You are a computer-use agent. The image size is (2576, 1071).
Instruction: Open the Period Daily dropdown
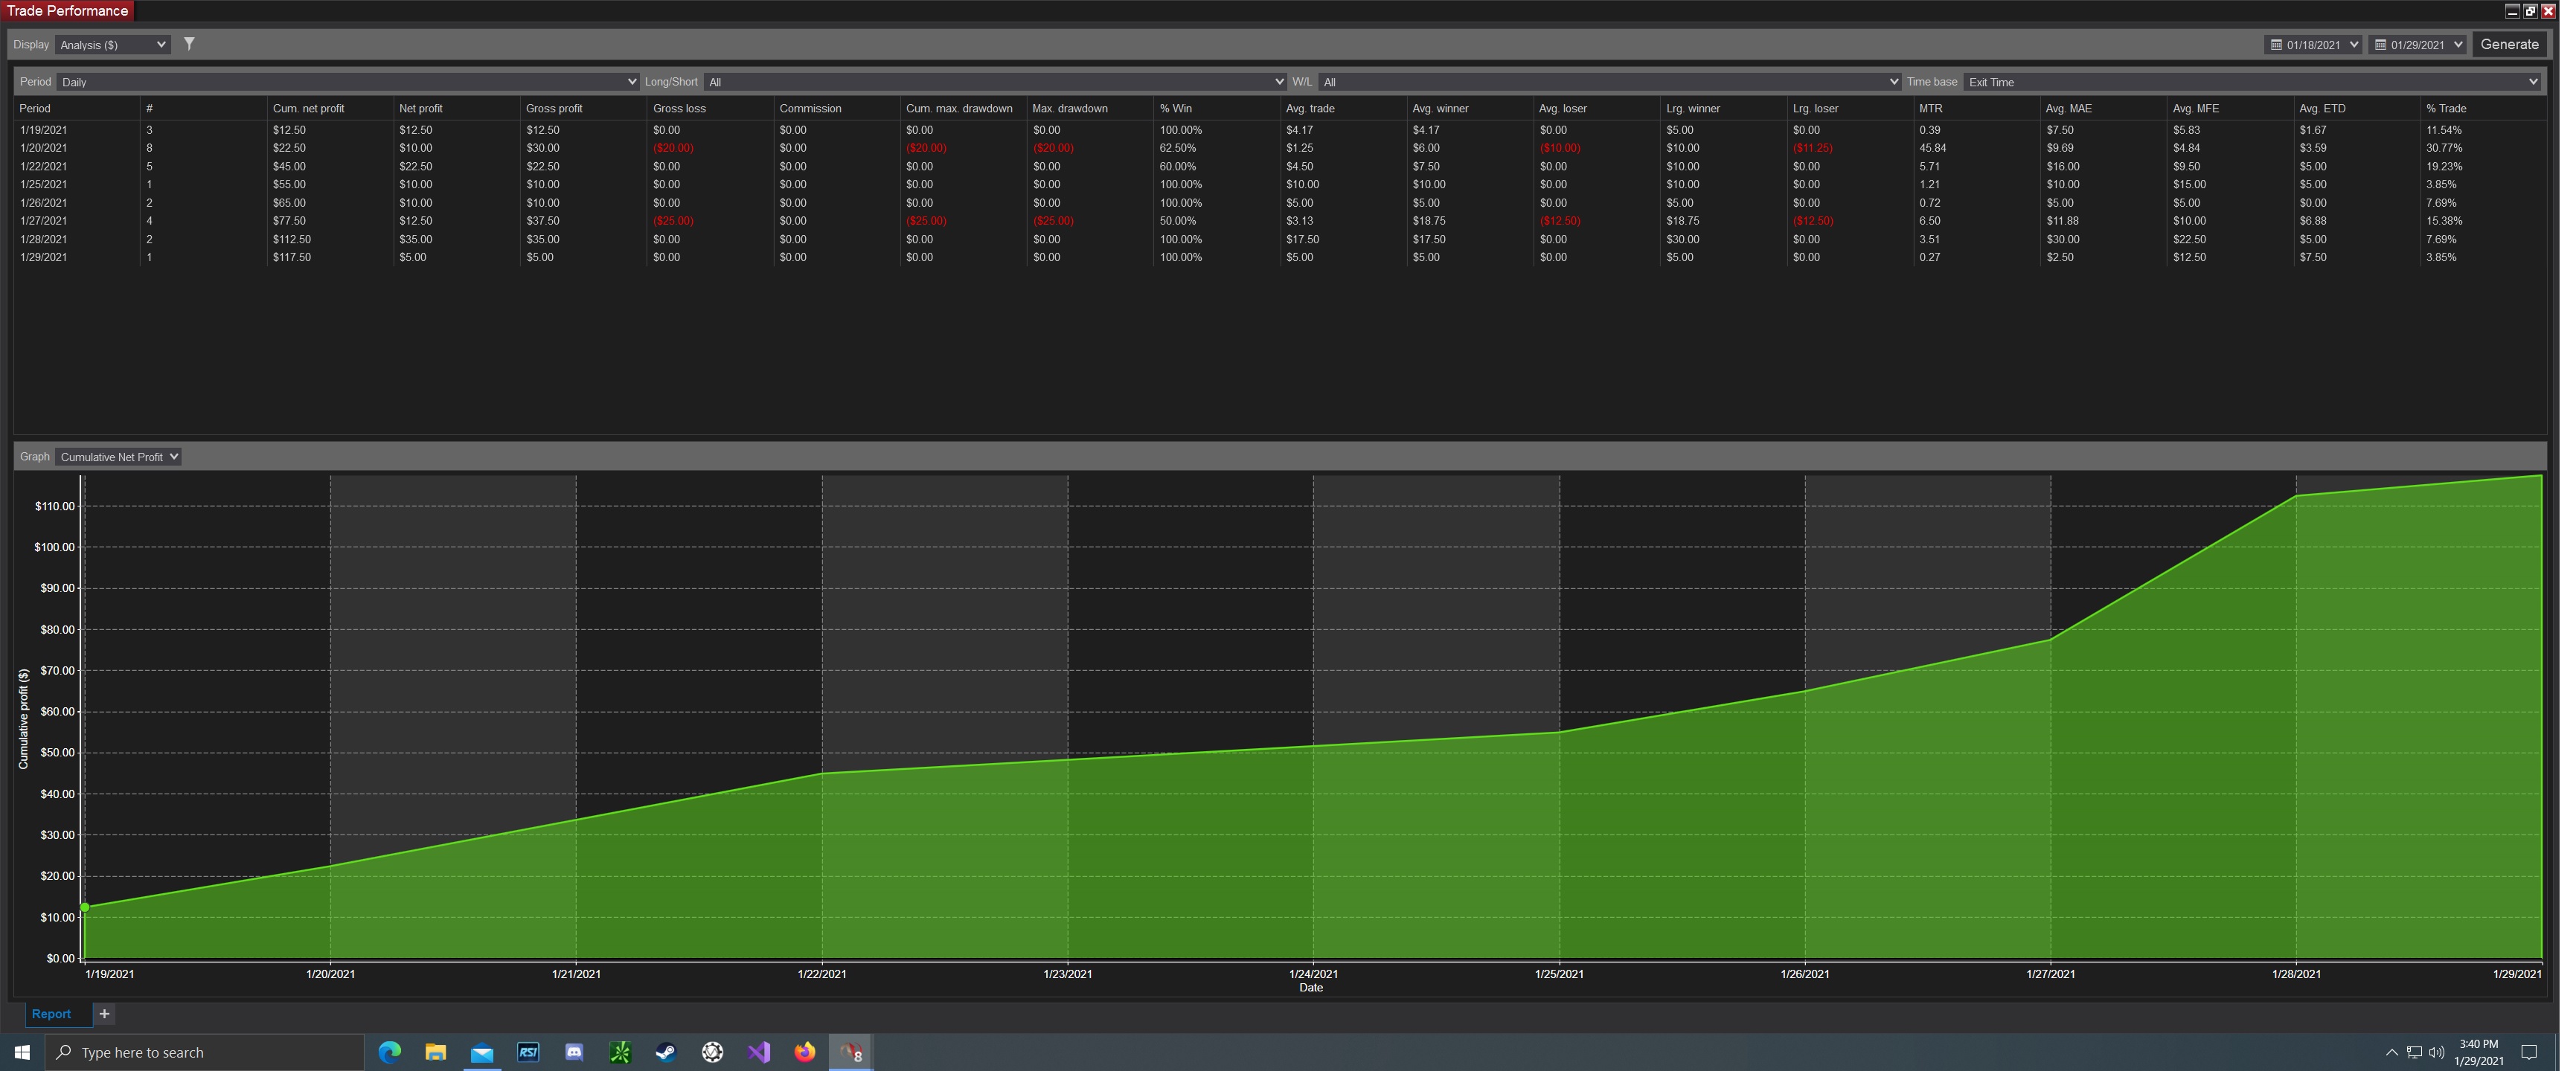click(347, 82)
